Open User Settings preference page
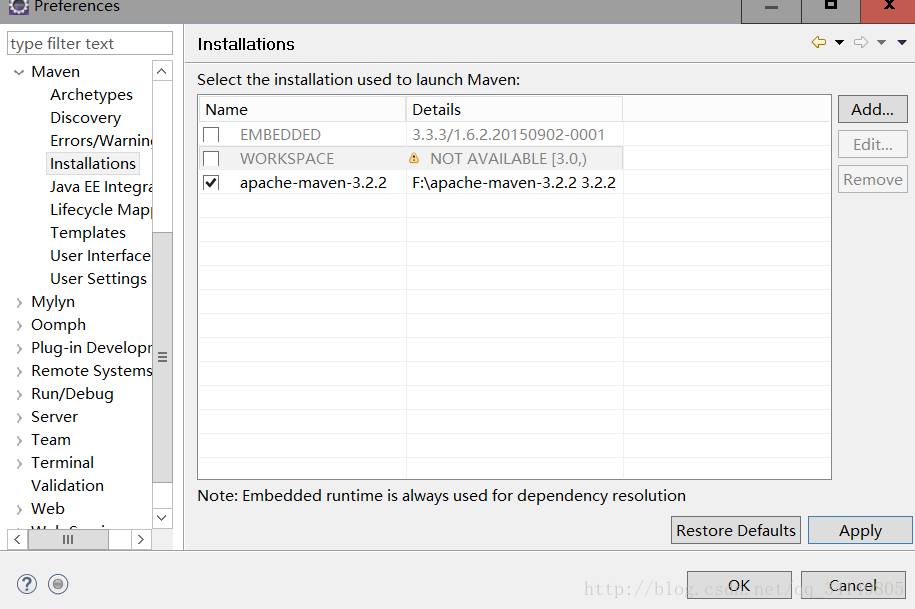Image resolution: width=915 pixels, height=609 pixels. coord(98,279)
